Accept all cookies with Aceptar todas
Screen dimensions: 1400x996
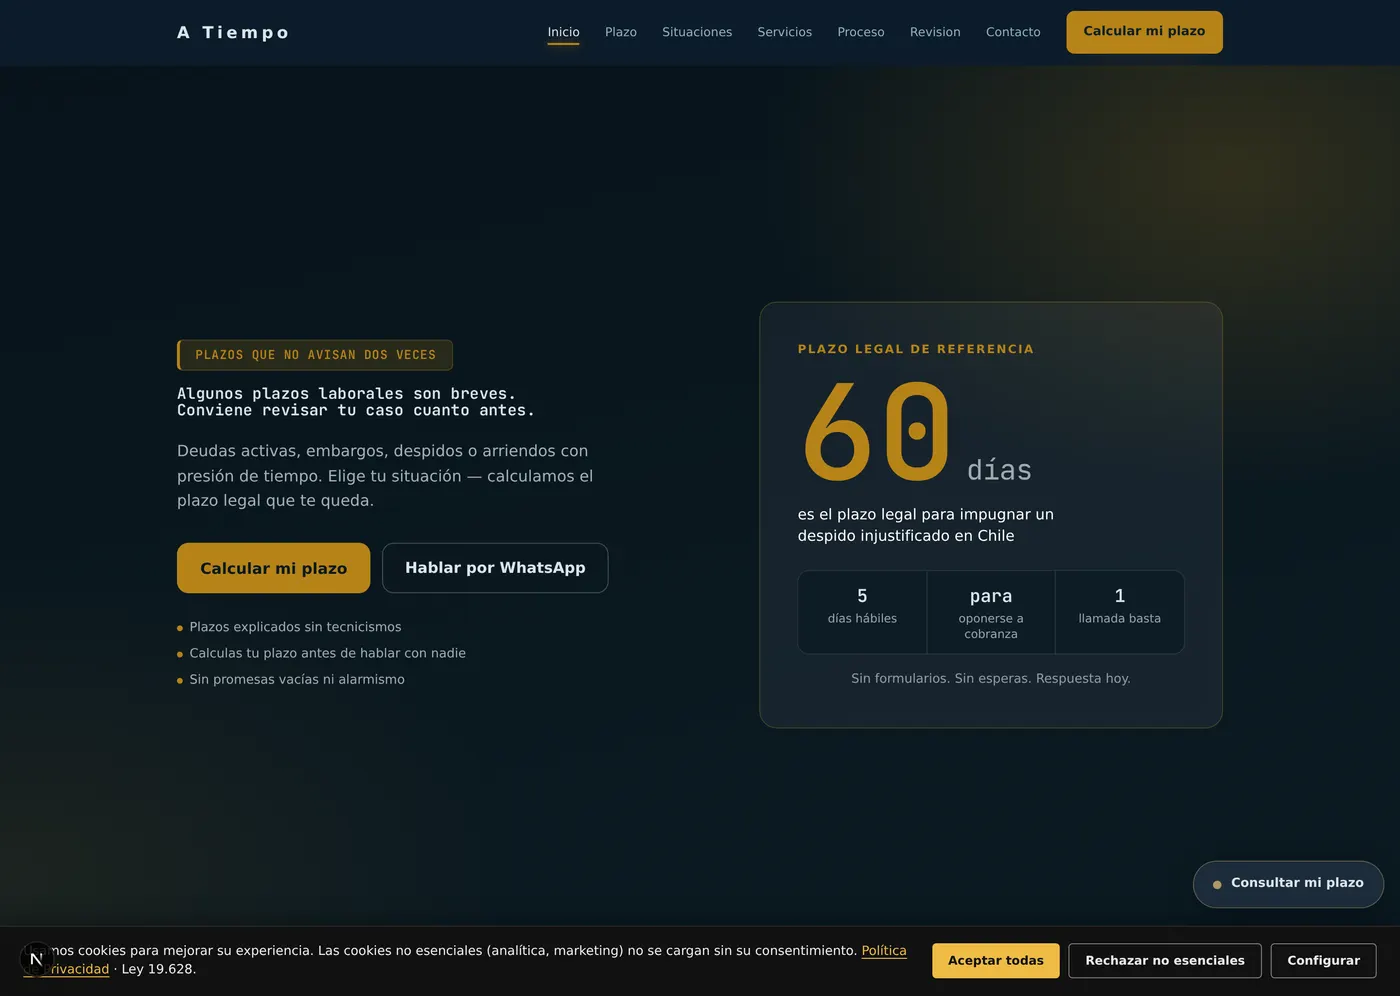point(996,961)
